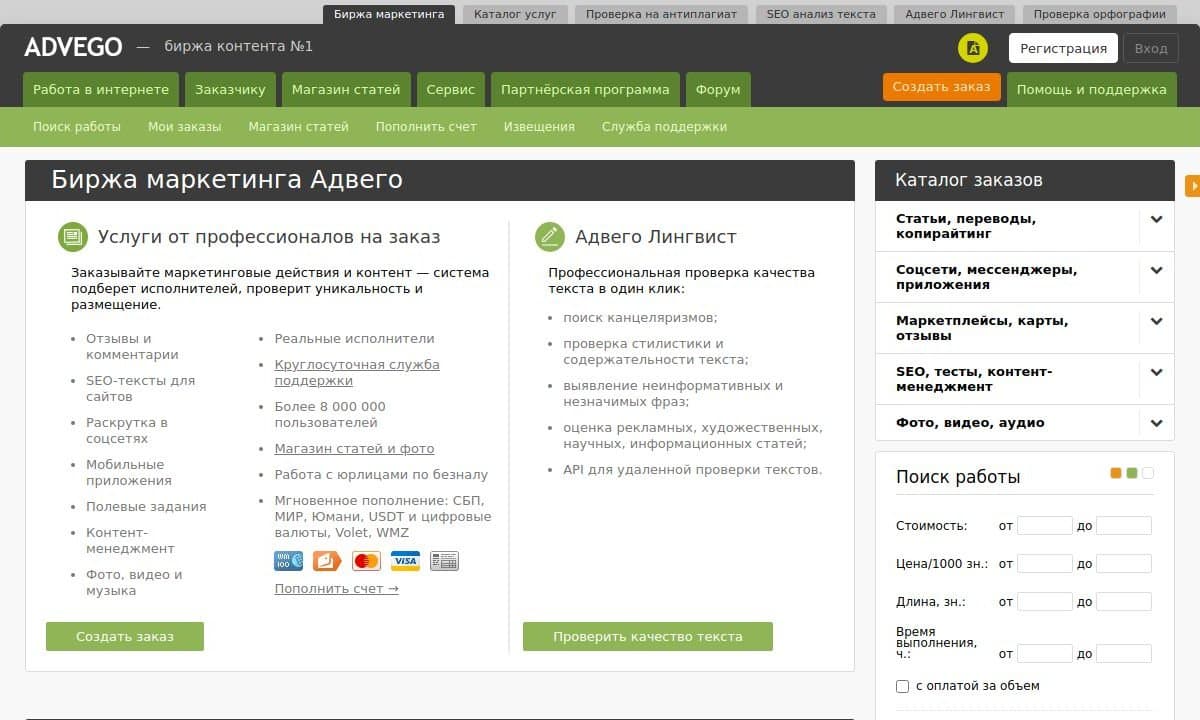
Task: Select green square in Поиск работы panel
Action: point(1132,473)
